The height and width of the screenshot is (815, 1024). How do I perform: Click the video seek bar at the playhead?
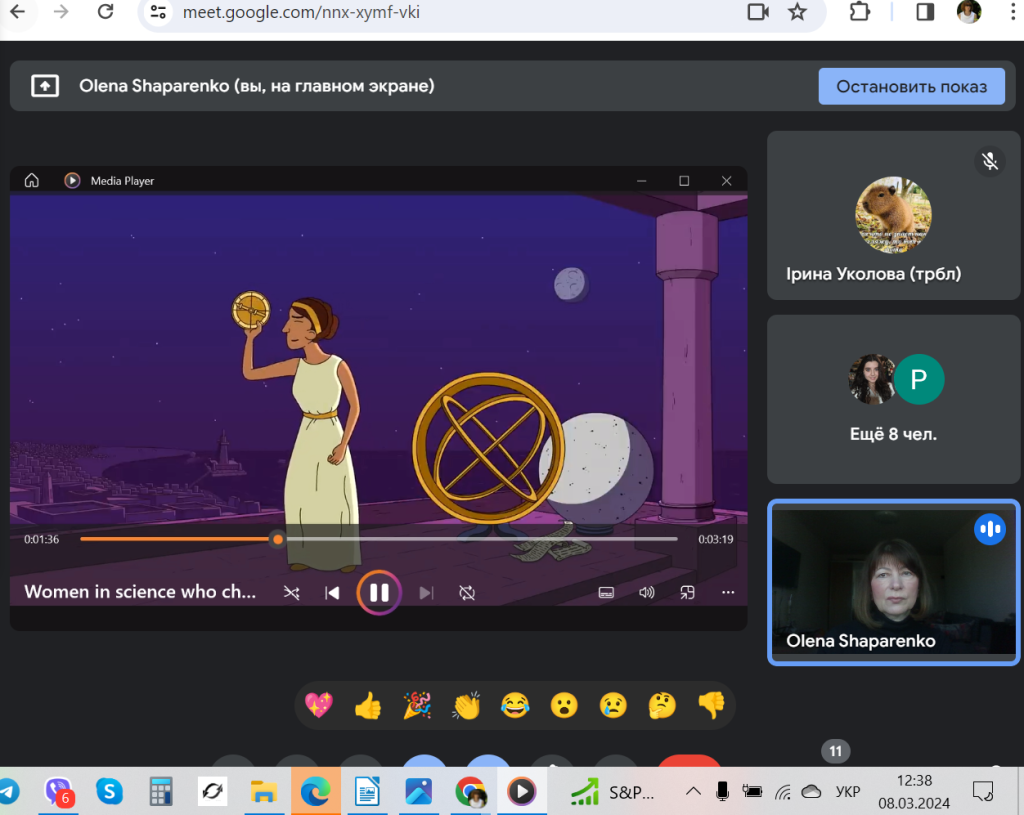[278, 539]
